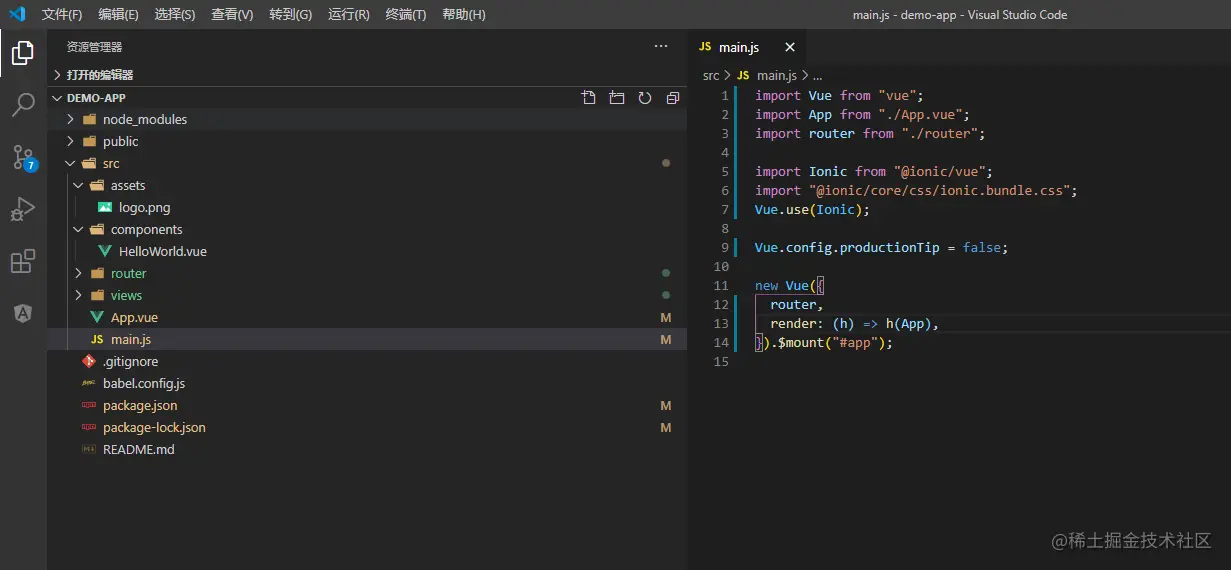Open package.json in the file tree
Viewport: 1231px width, 570px height.
pos(140,405)
